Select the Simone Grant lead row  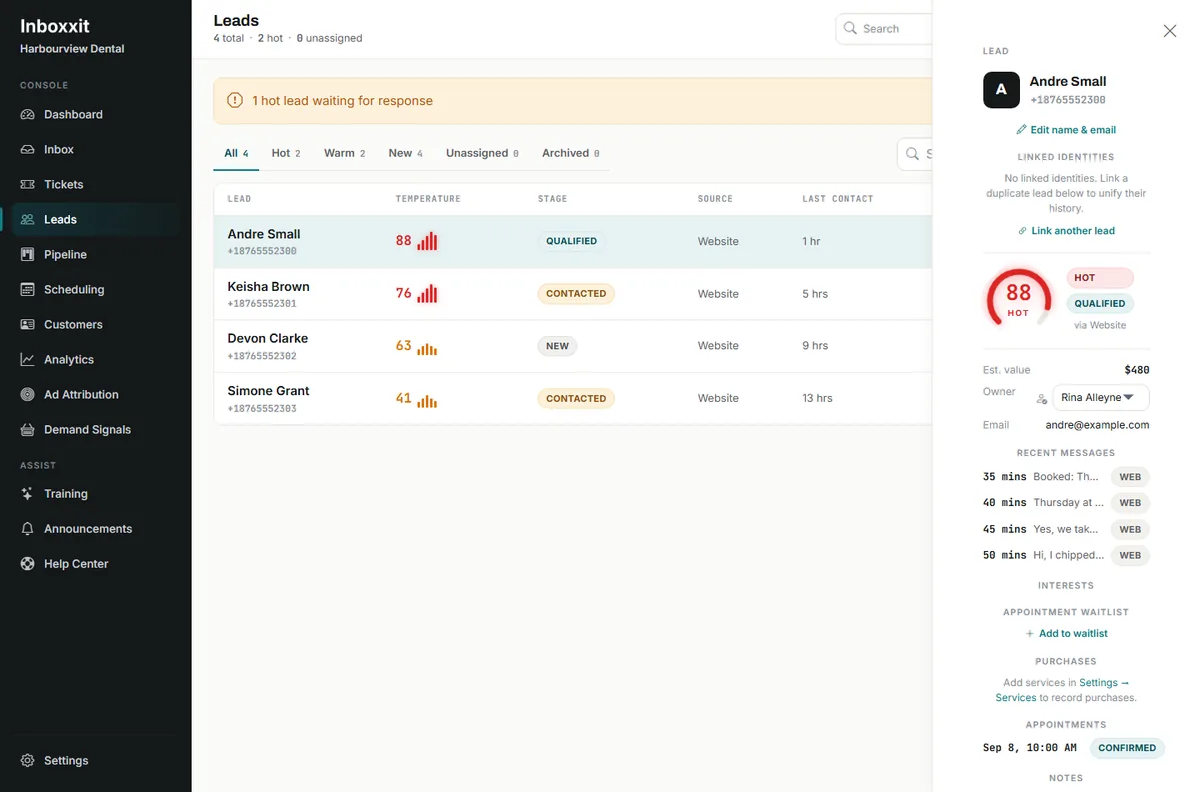(x=573, y=398)
